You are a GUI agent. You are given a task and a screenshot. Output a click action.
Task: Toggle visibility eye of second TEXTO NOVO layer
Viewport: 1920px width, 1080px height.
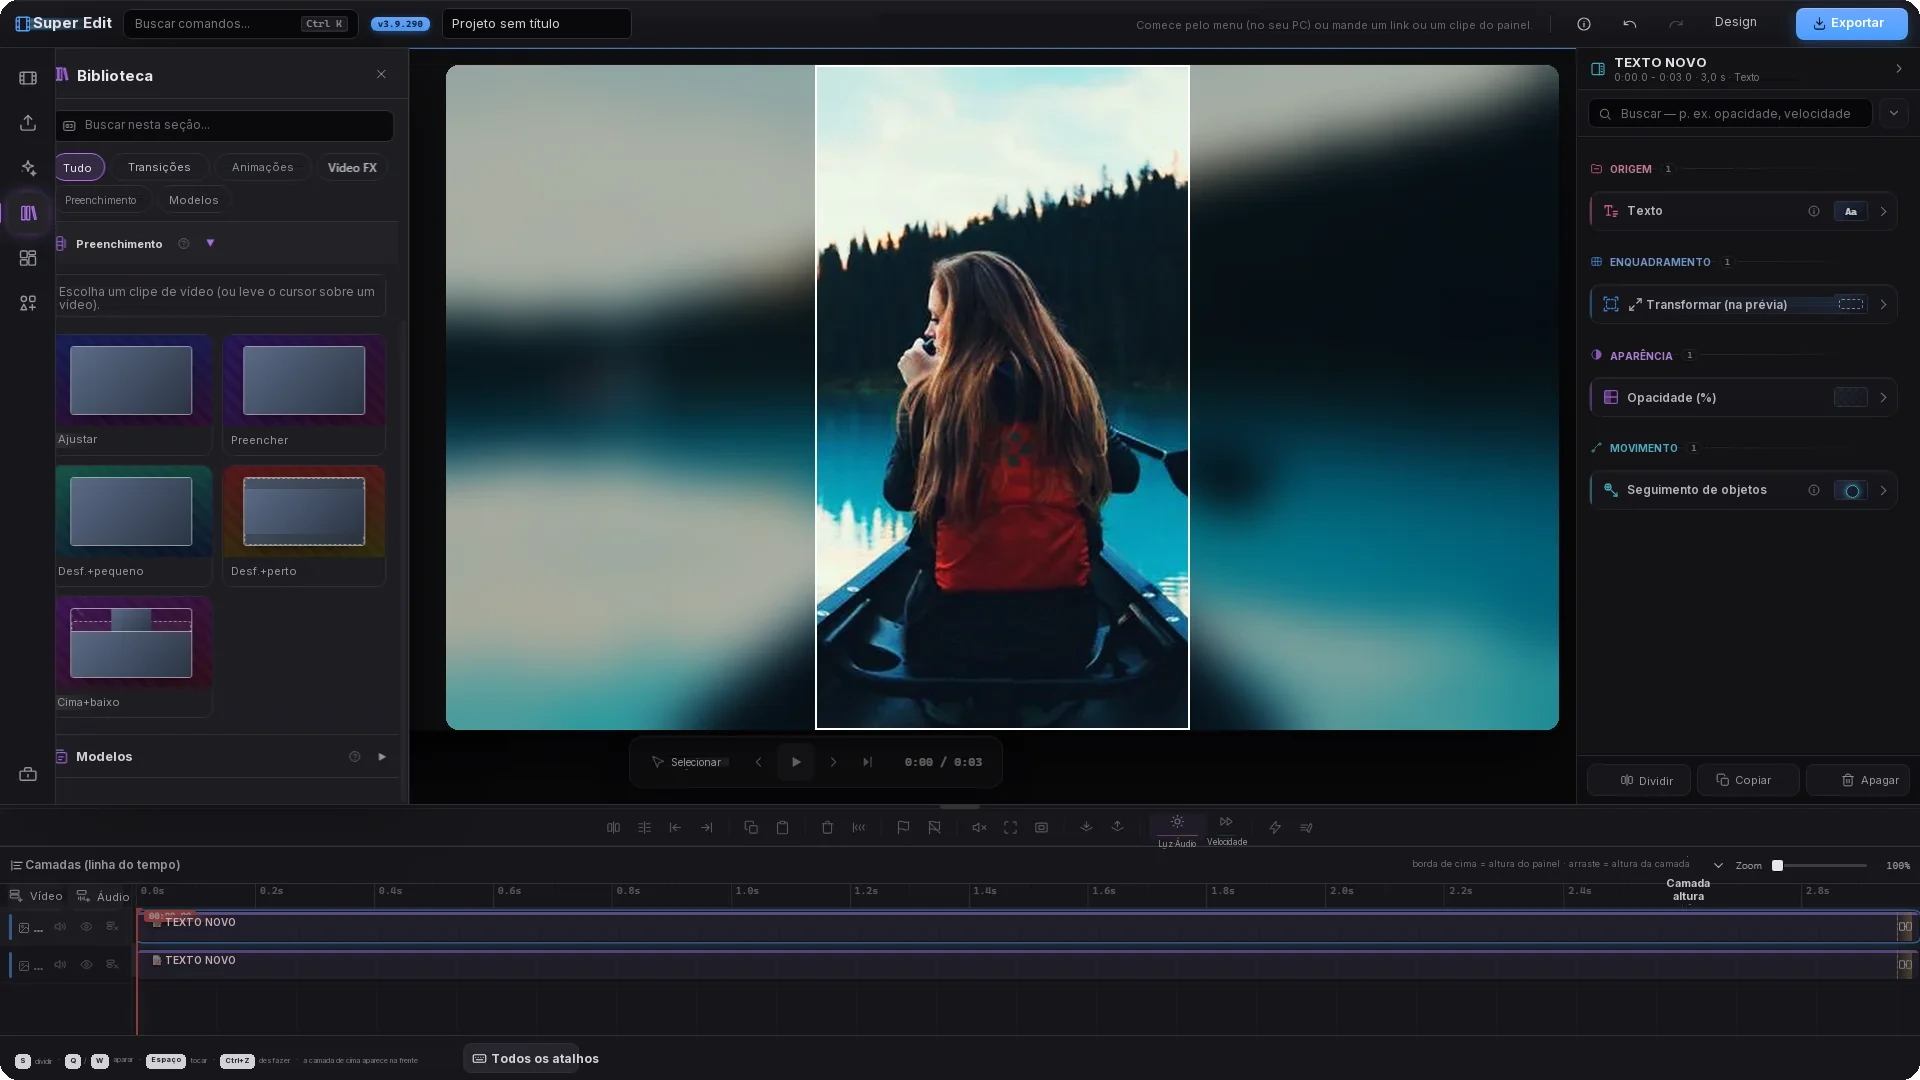(x=86, y=965)
